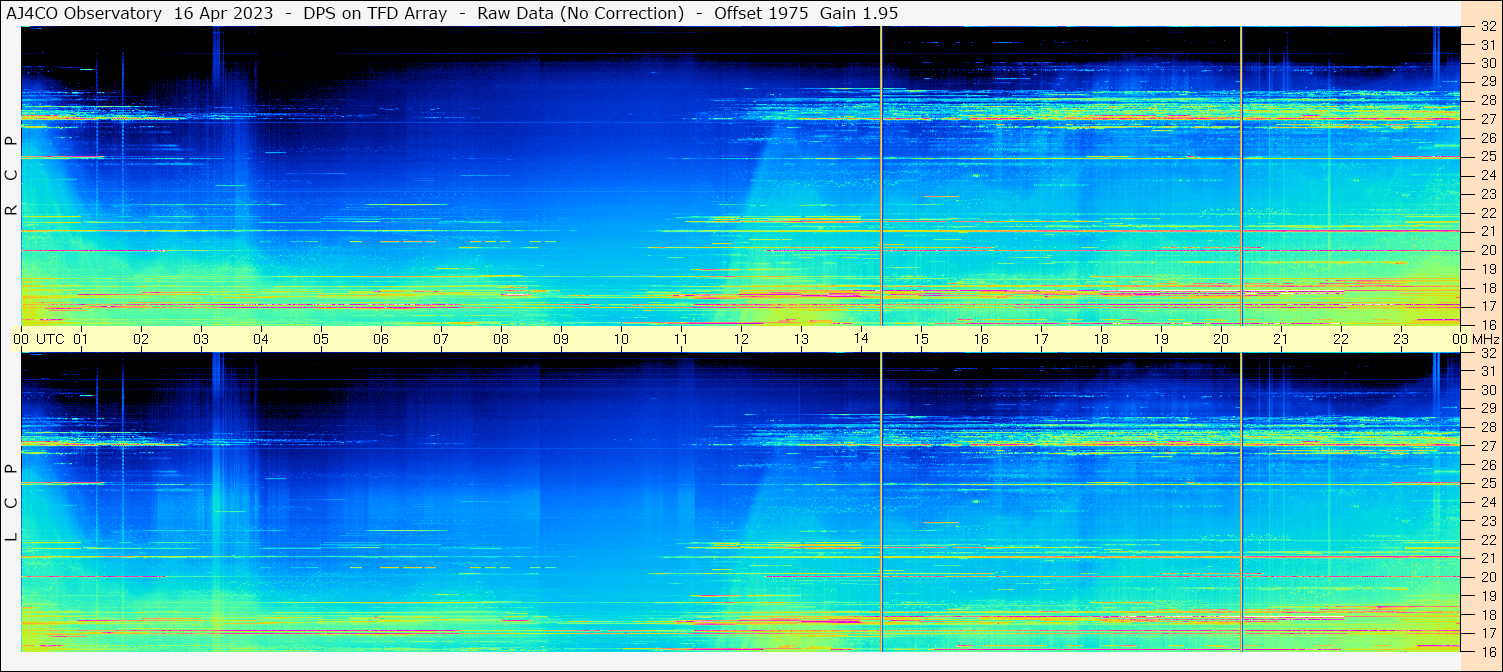Click the 20 UTC hour label
The image size is (1503, 672).
1221,339
